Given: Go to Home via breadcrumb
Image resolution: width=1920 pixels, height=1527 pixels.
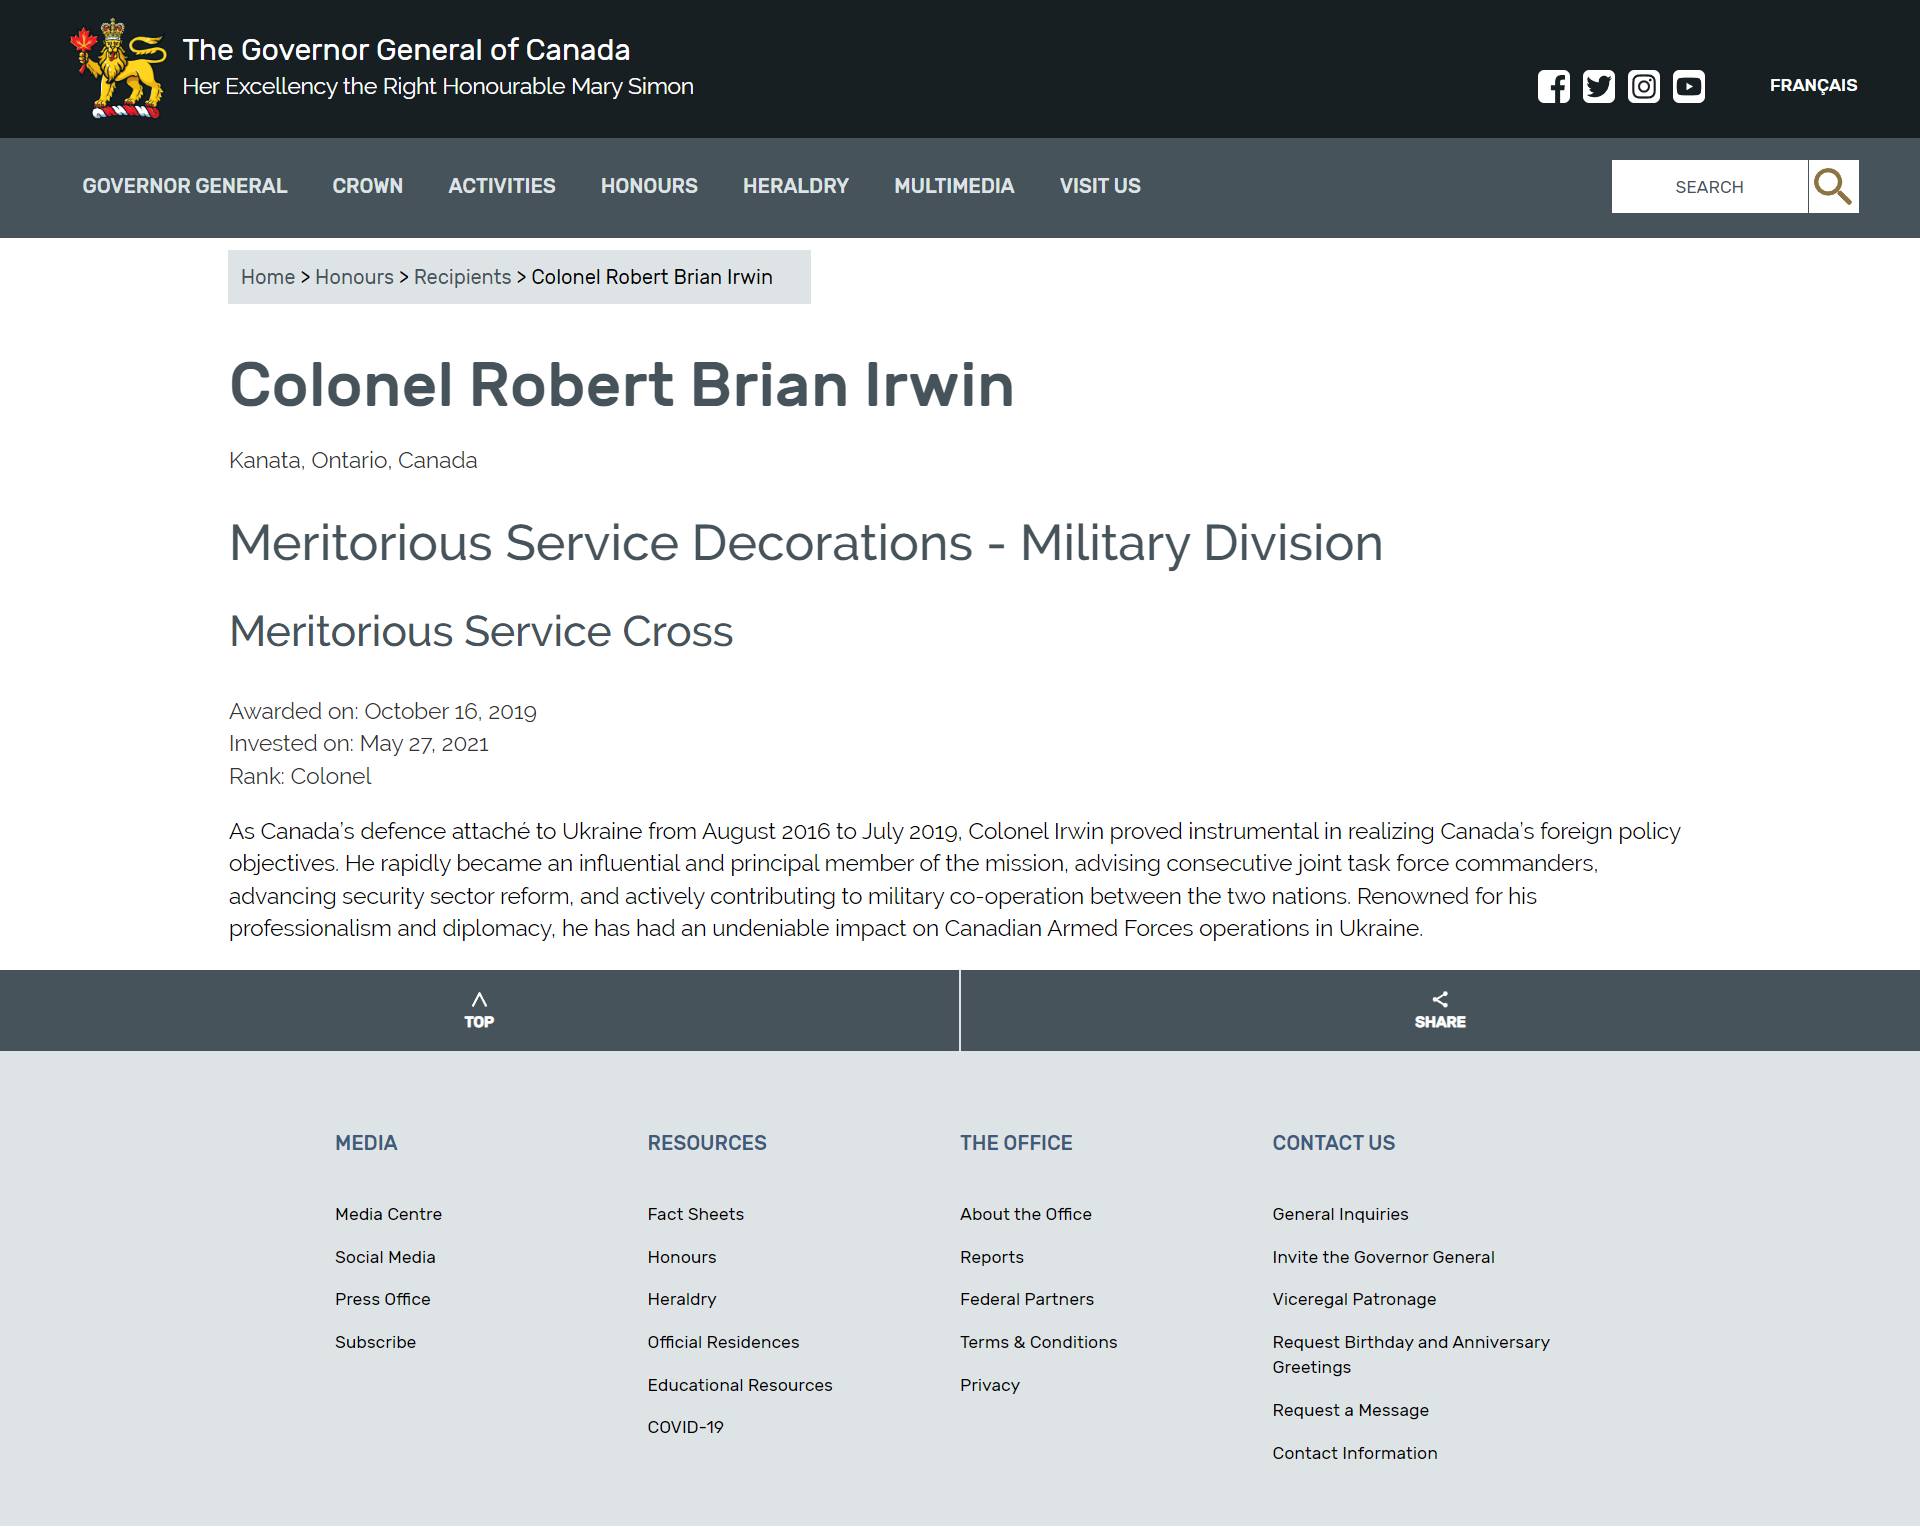Looking at the screenshot, I should (x=267, y=277).
